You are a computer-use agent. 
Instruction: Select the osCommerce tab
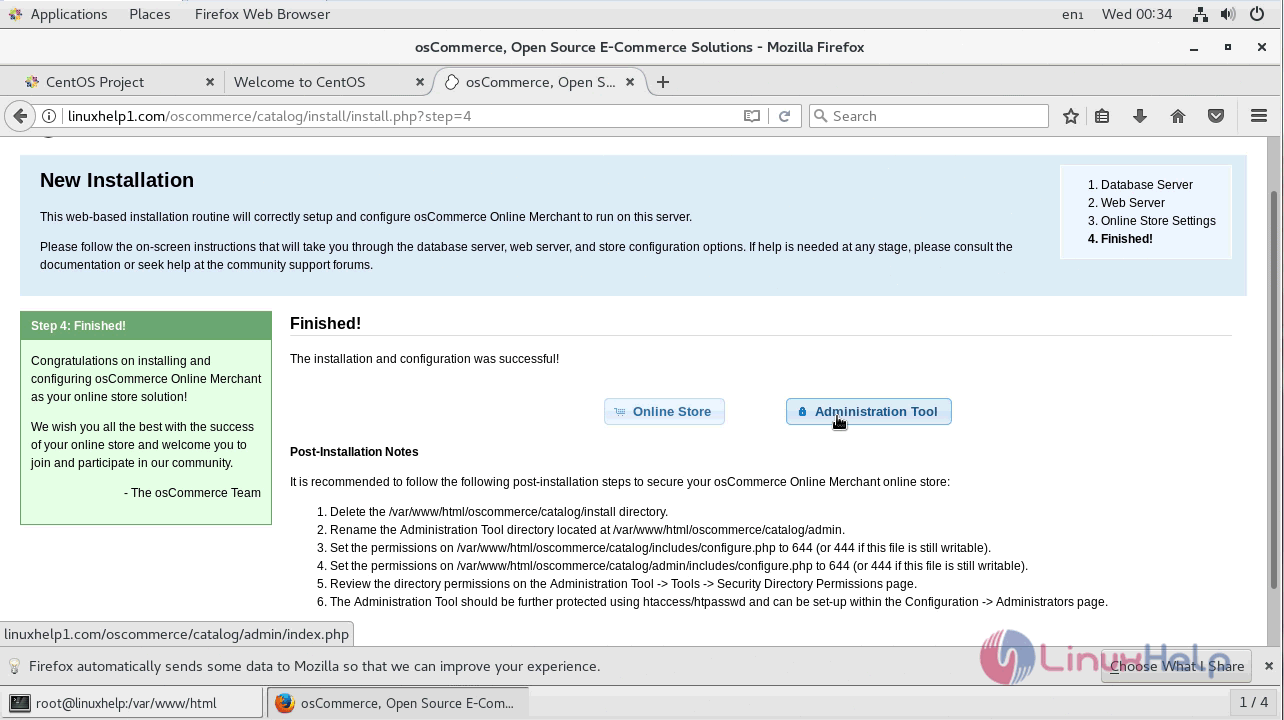[x=540, y=82]
